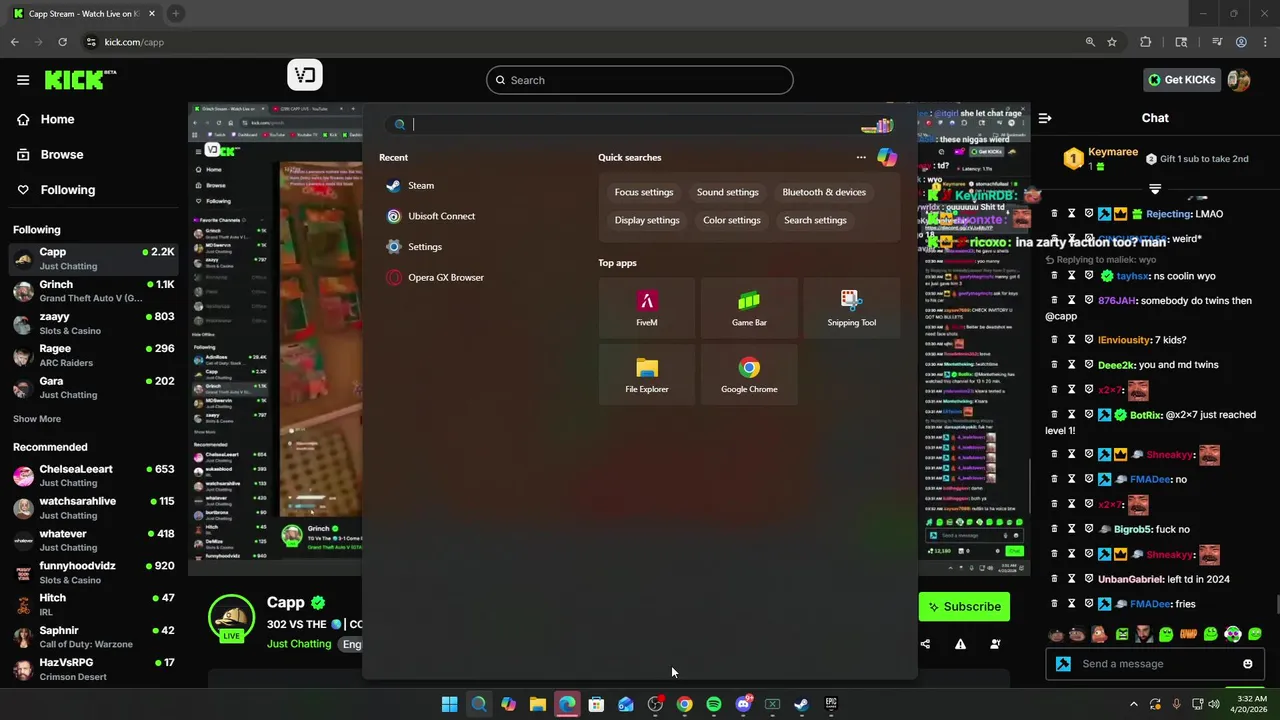The width and height of the screenshot is (1280, 720).
Task: Open Spotify from the taskbar
Action: [x=713, y=704]
